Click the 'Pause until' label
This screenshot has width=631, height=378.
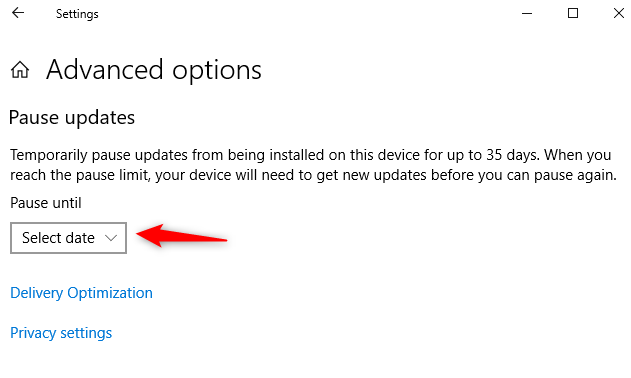[45, 203]
